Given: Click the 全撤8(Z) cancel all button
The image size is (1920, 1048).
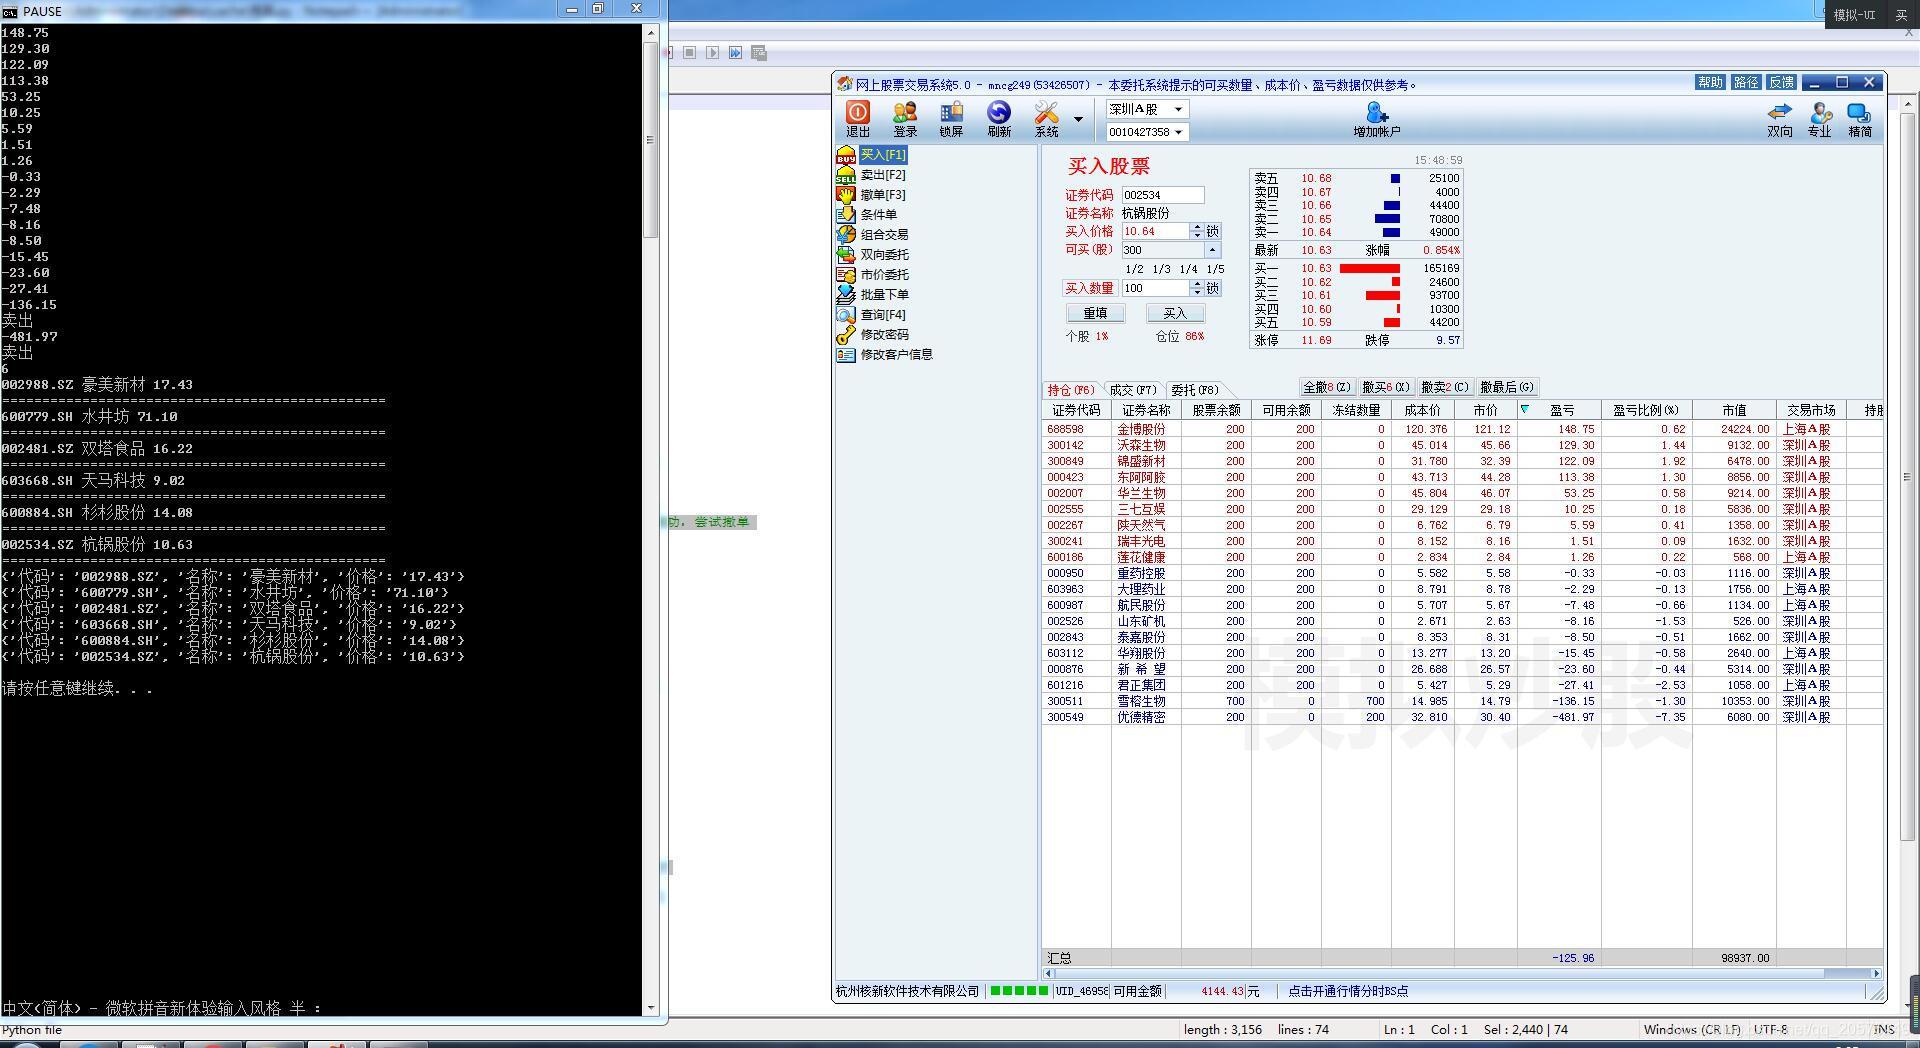Looking at the screenshot, I should pos(1327,387).
